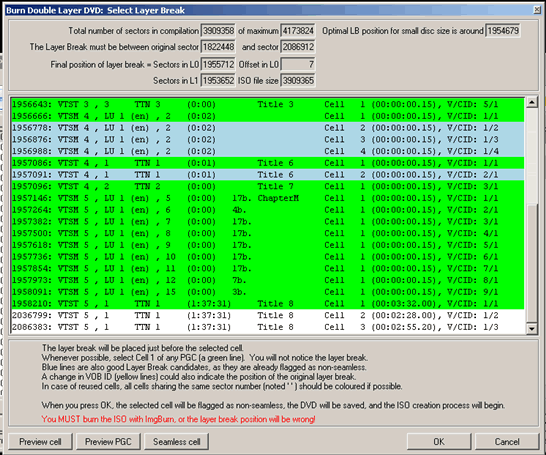546x455 pixels.
Task: Click the upper sector limit field 2086912
Action: click(298, 47)
